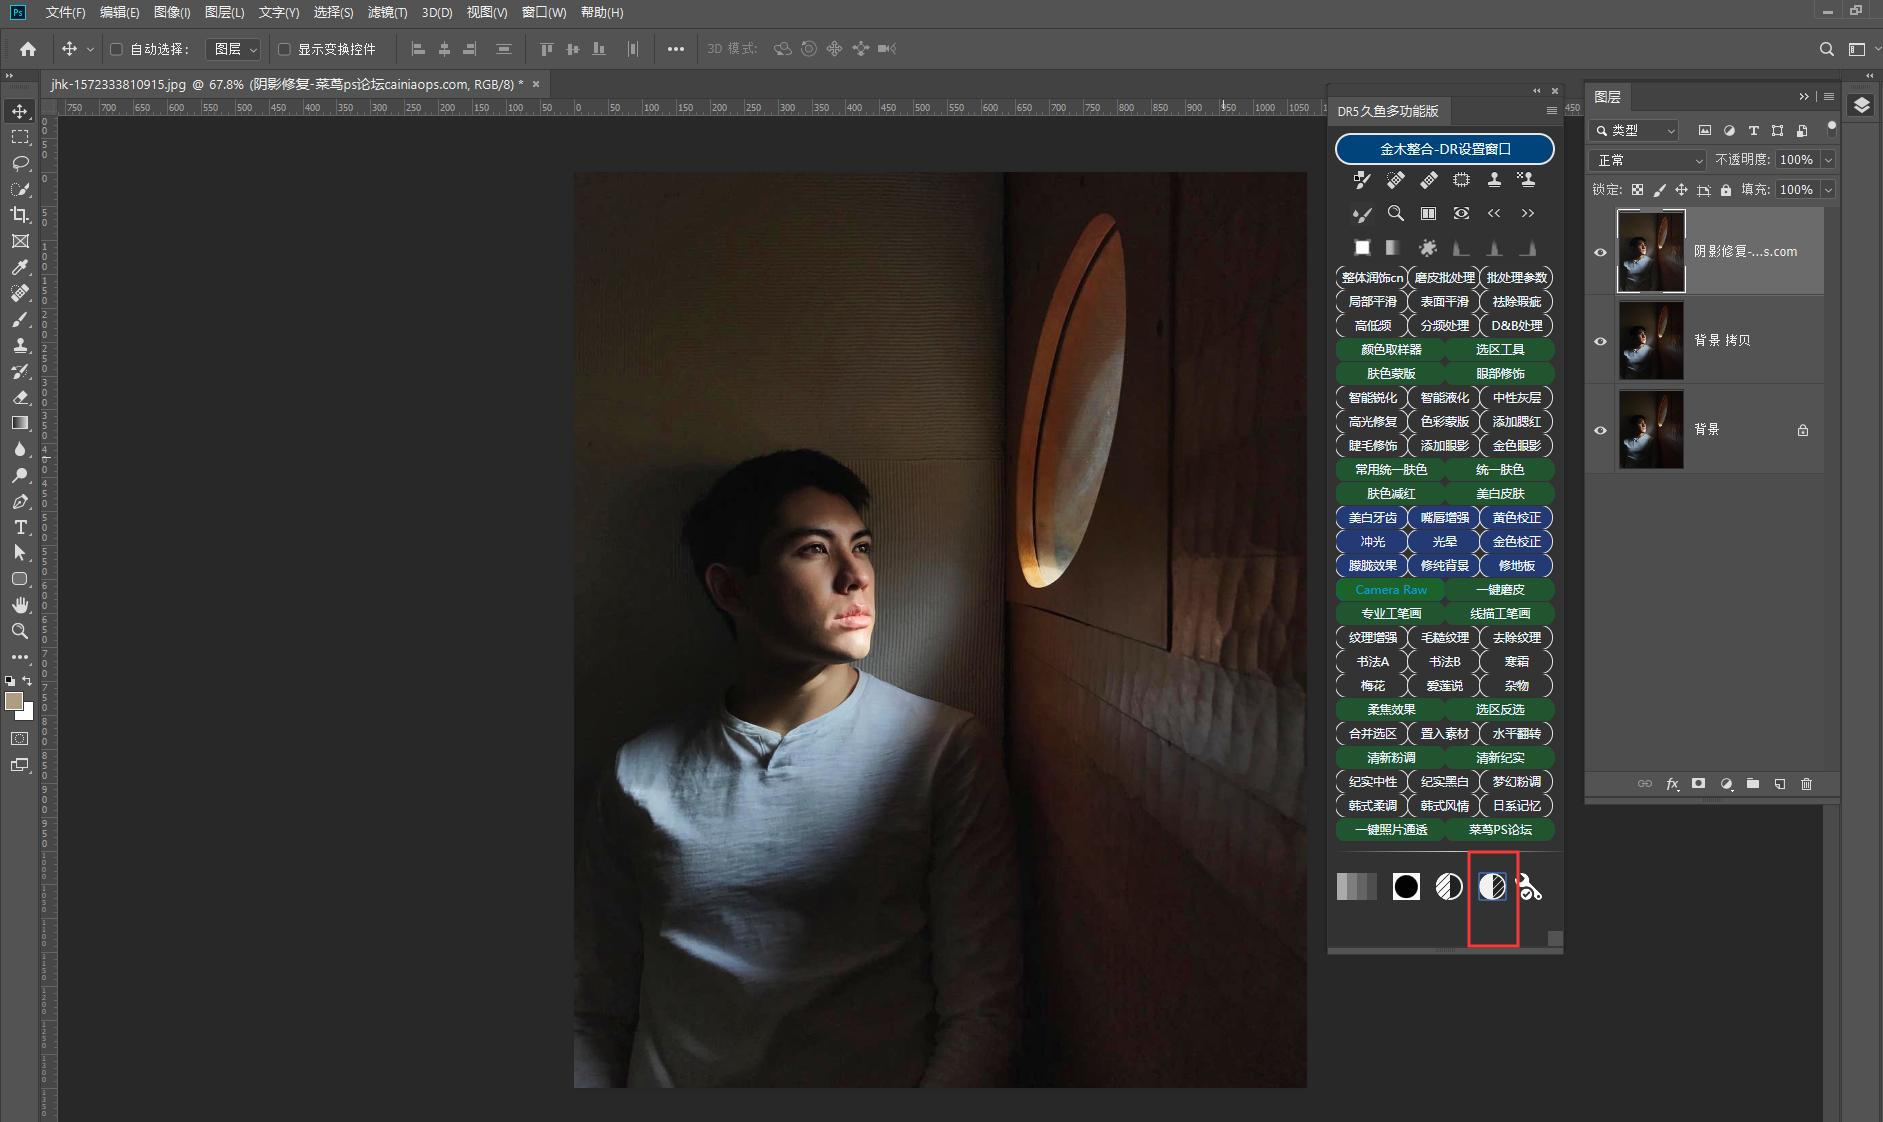This screenshot has width=1883, height=1122.
Task: Enable the 显示变换控件 checkbox
Action: click(x=284, y=49)
